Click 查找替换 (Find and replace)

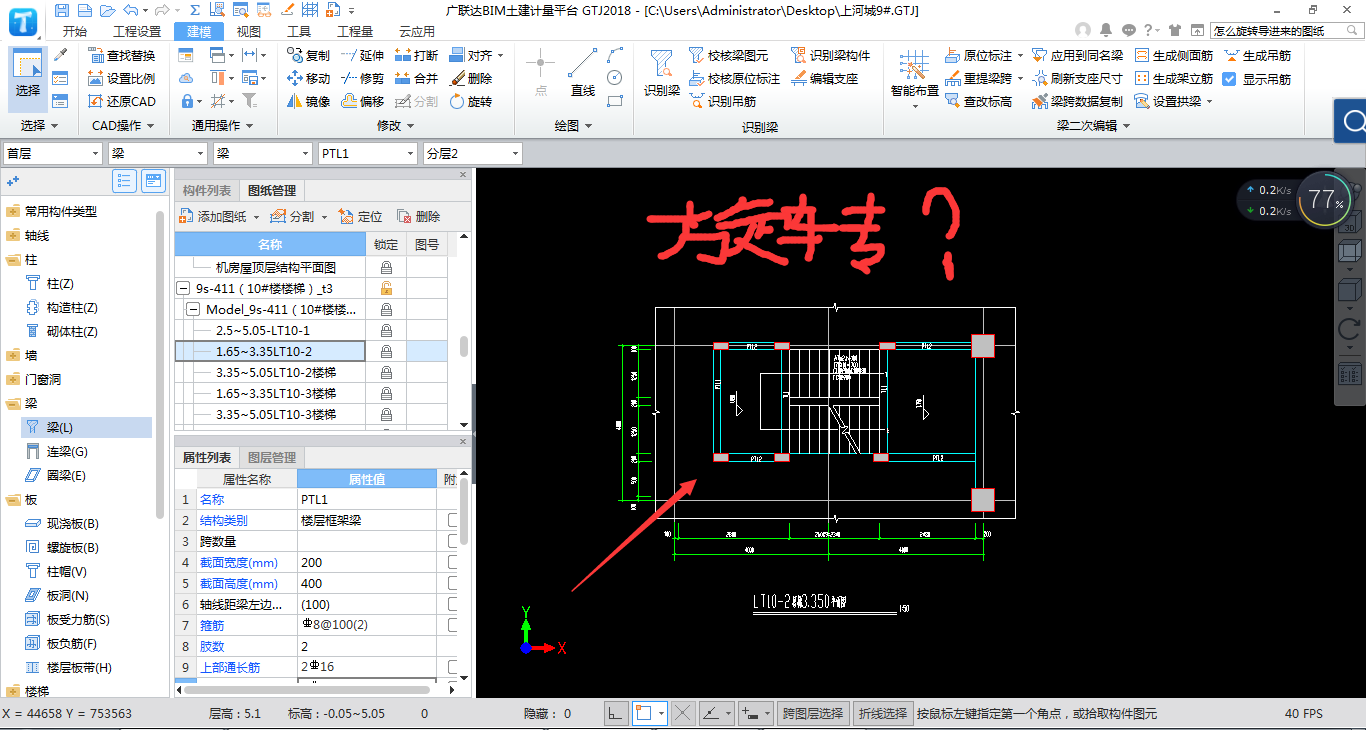point(121,55)
